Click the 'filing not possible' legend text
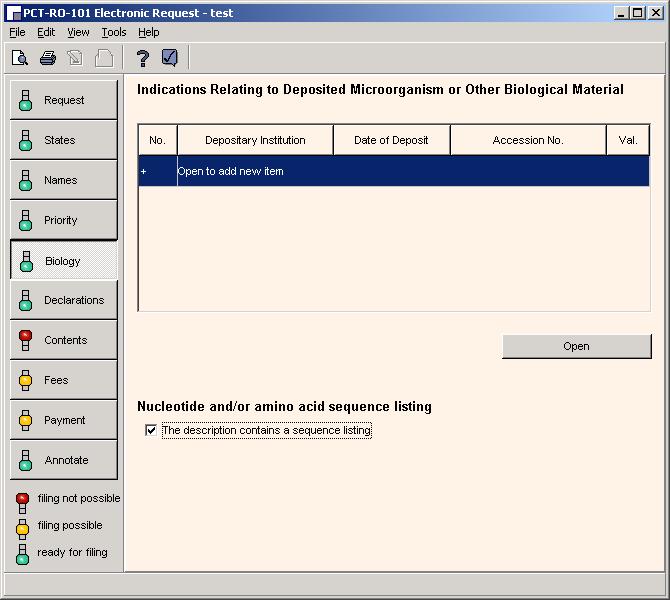The height and width of the screenshot is (600, 670). (x=79, y=498)
